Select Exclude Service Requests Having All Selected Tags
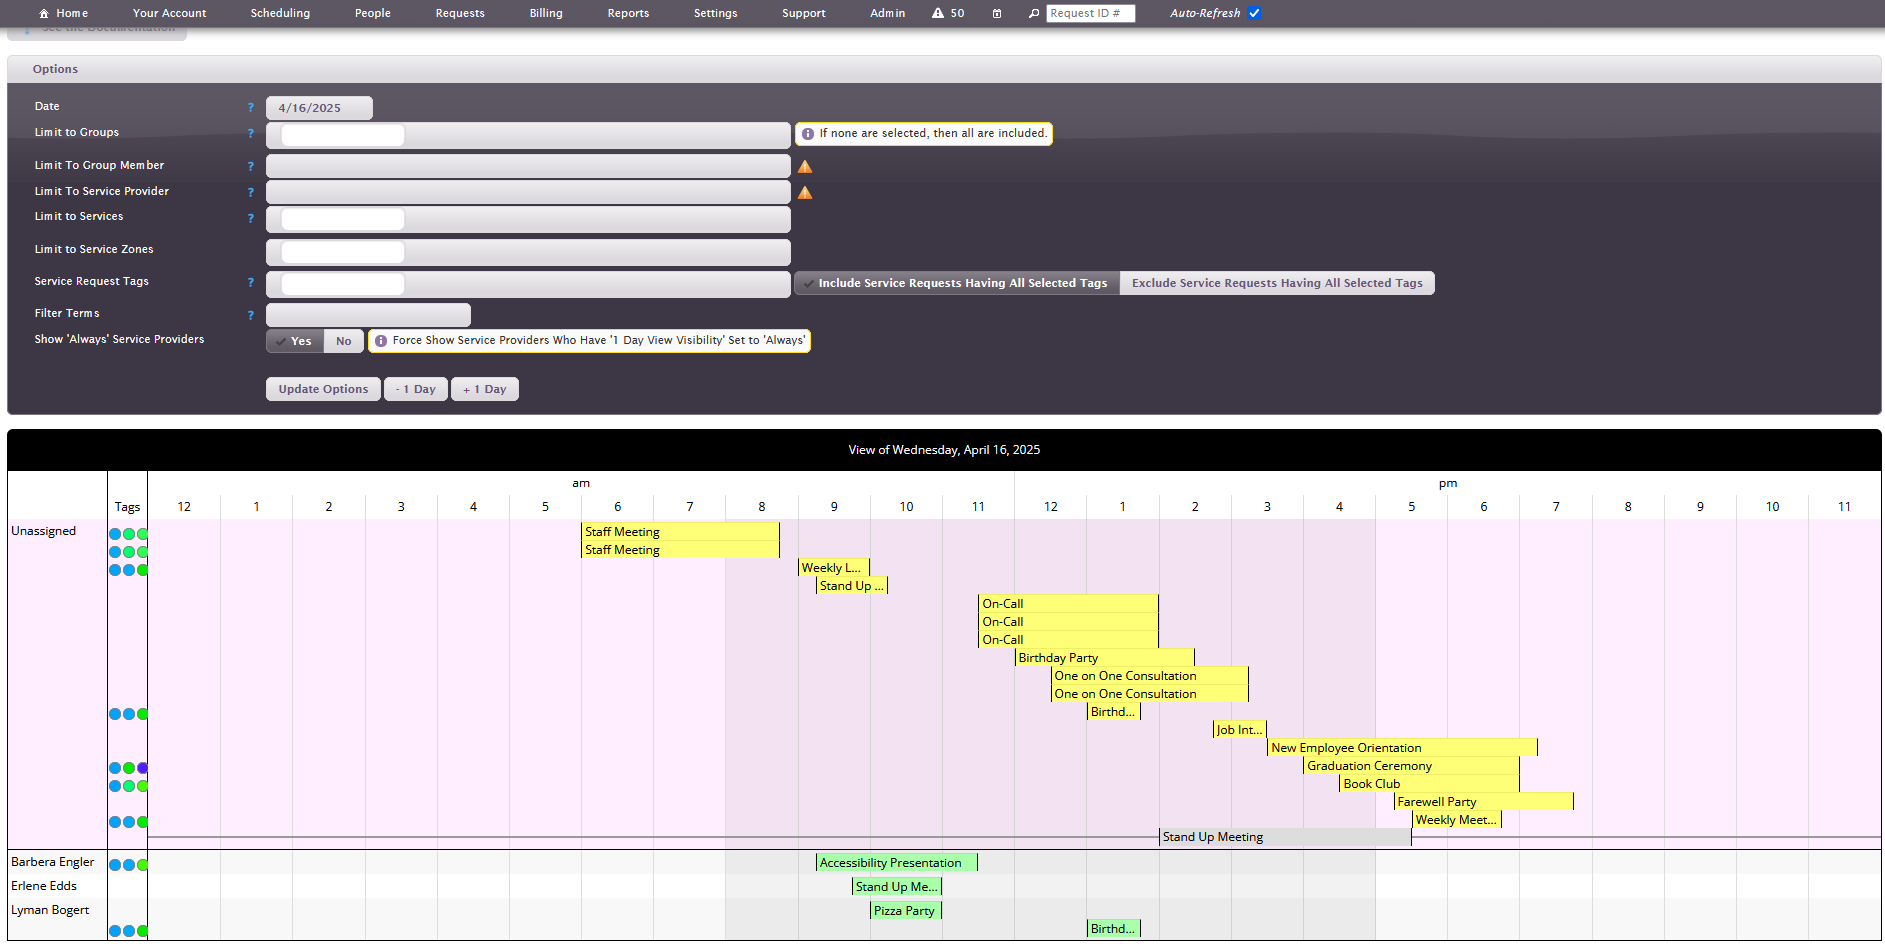1885x944 pixels. (1276, 283)
